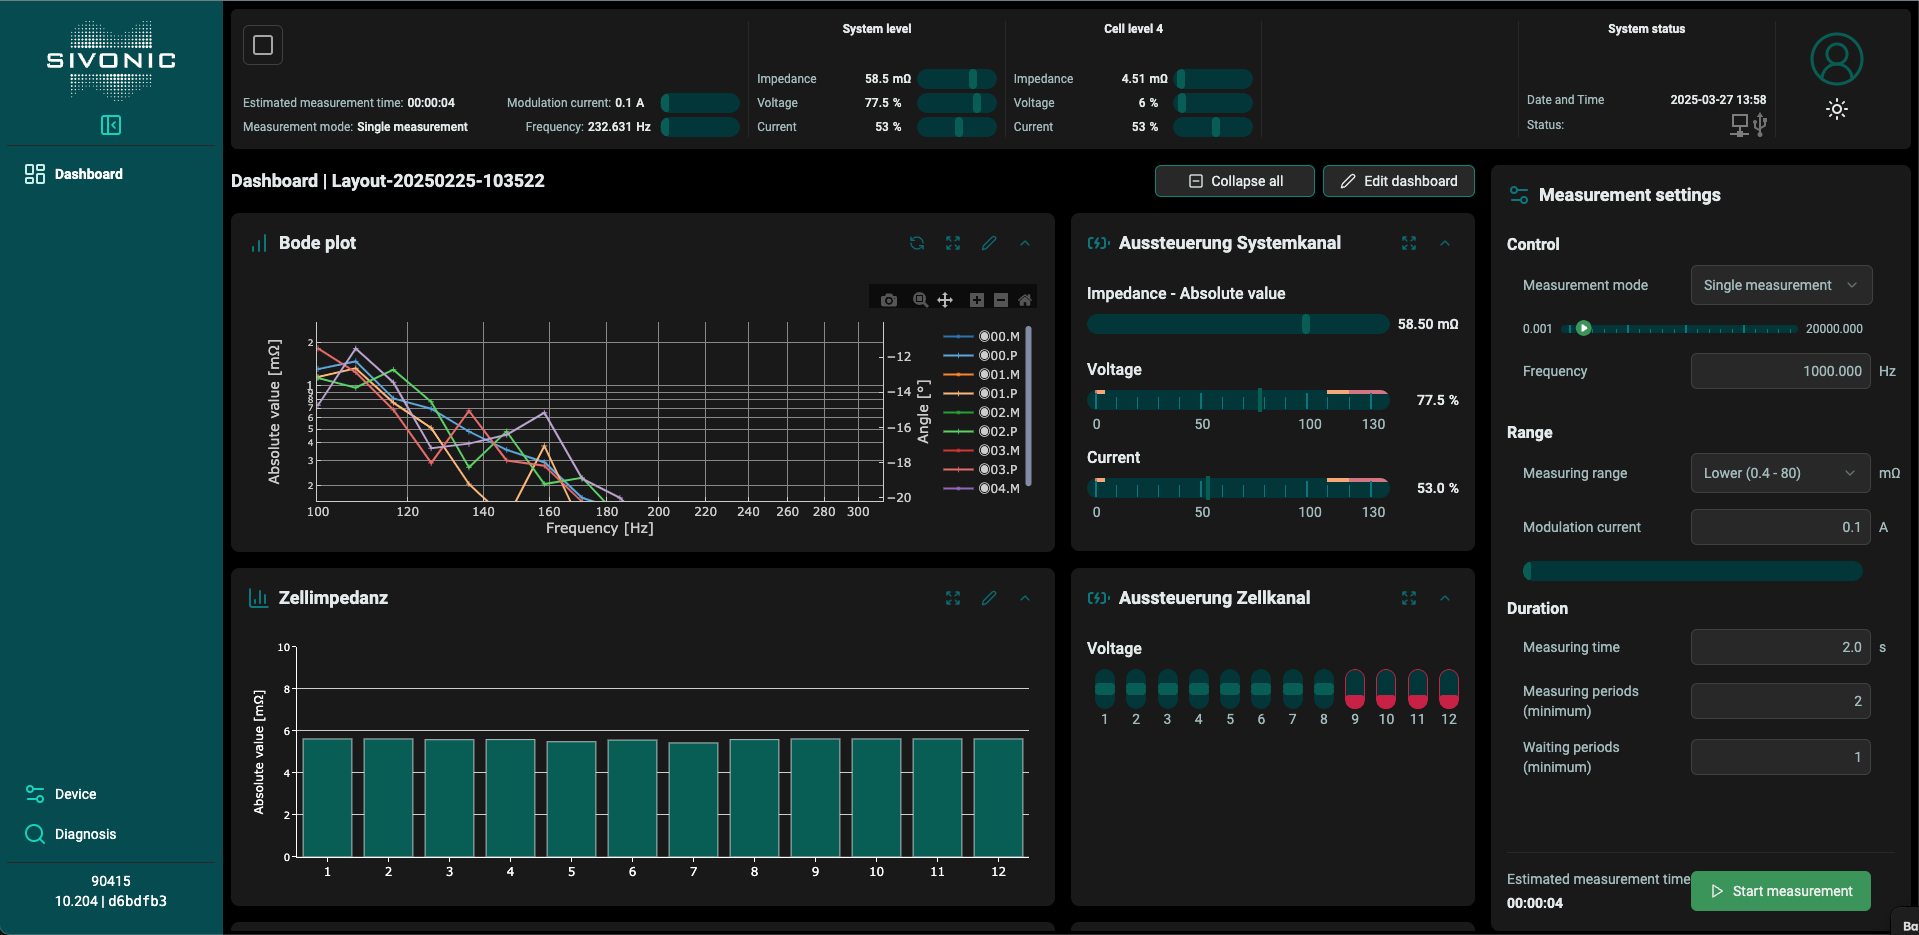Screen dimensions: 1919x935
Task: Edit the Zellimpedanz widget with pencil icon
Action: point(988,598)
